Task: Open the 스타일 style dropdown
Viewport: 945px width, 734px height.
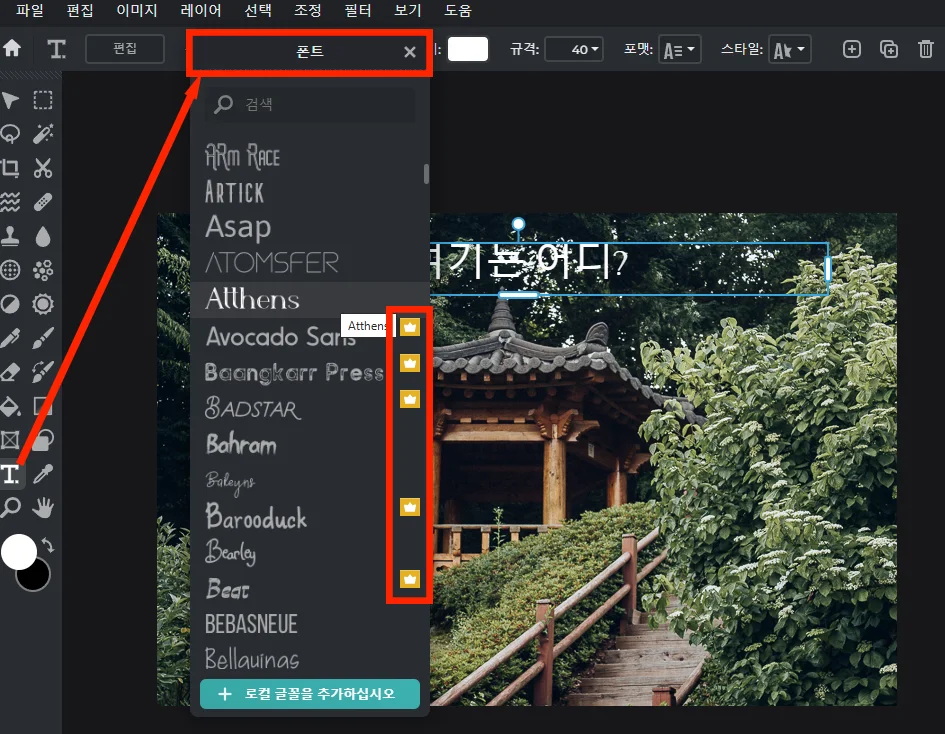Action: coord(789,48)
